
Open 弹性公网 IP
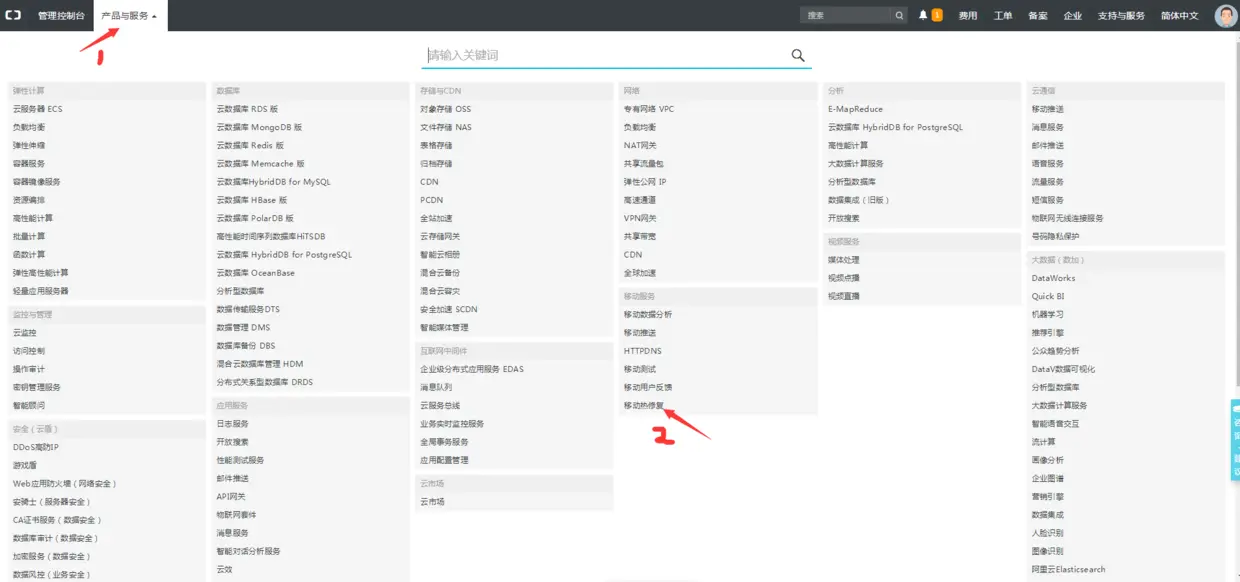(x=645, y=182)
